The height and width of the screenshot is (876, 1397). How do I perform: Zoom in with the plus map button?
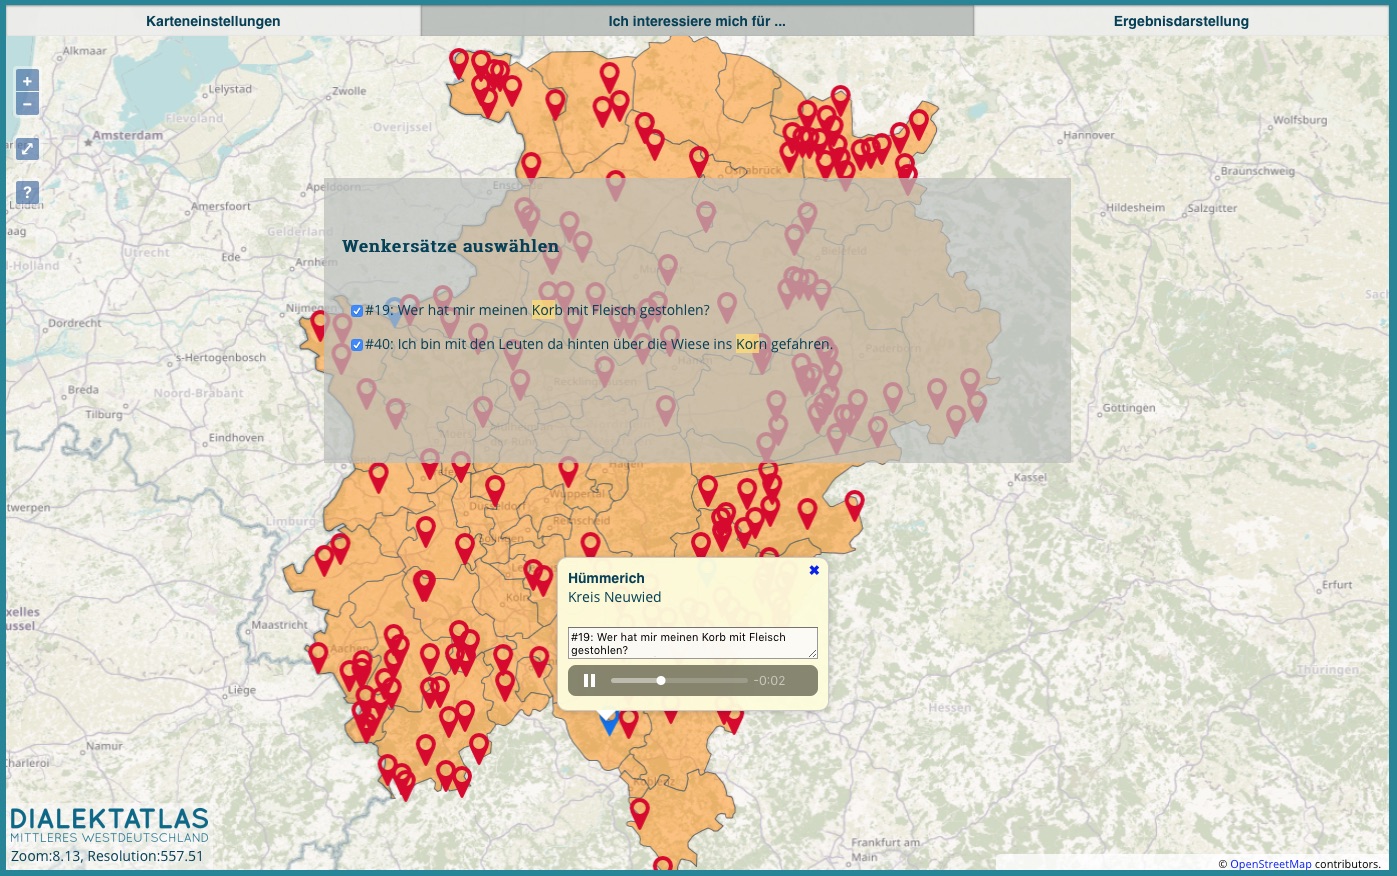[27, 81]
